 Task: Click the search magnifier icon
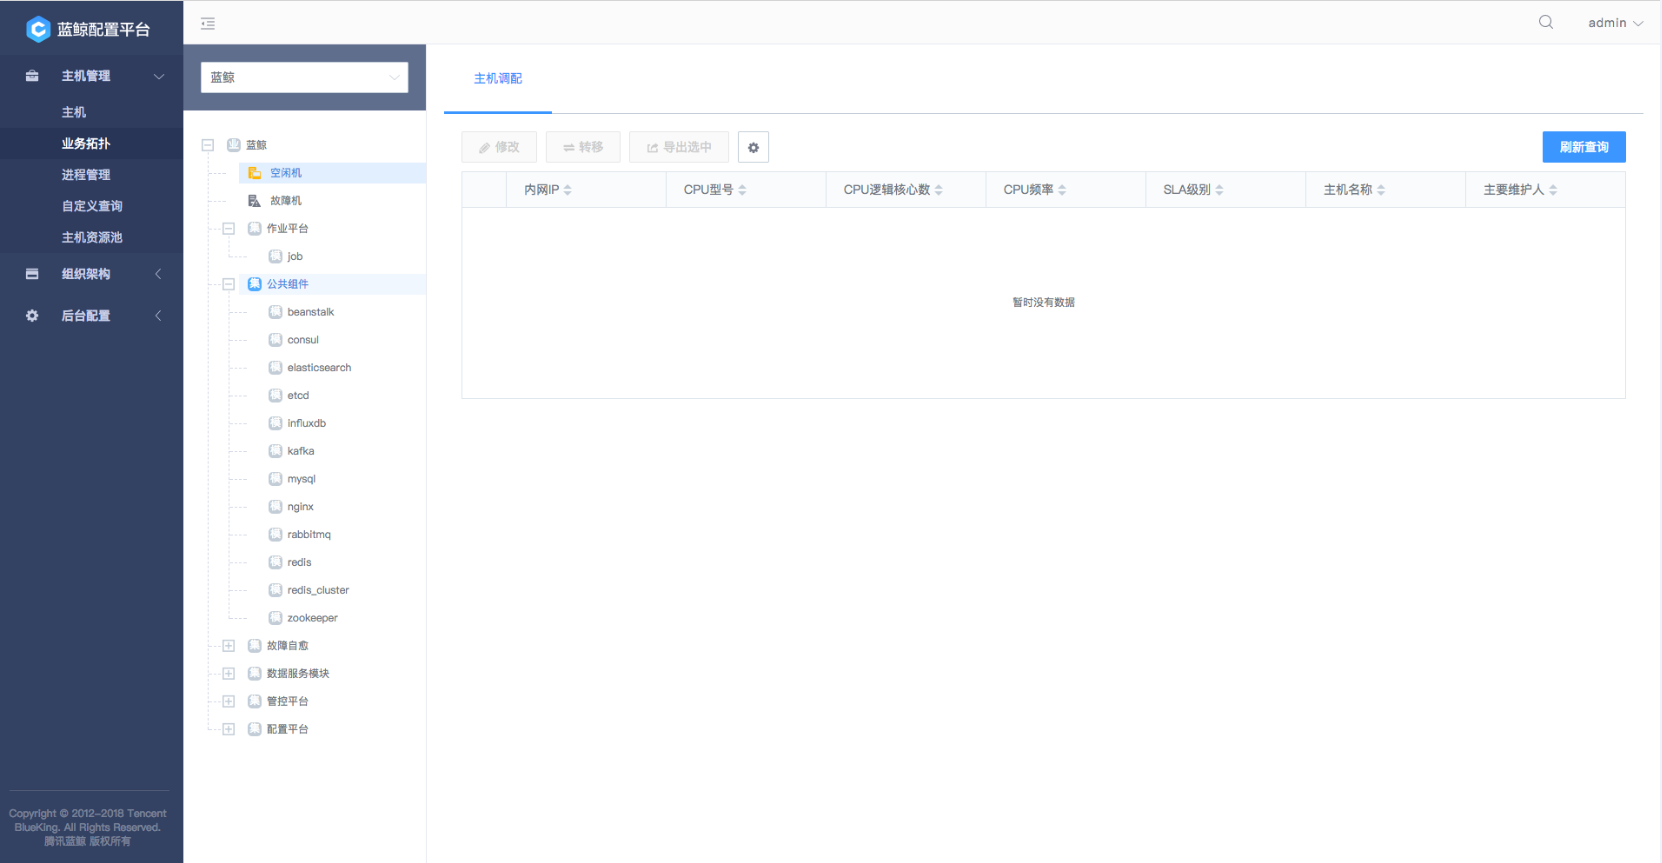pos(1545,22)
